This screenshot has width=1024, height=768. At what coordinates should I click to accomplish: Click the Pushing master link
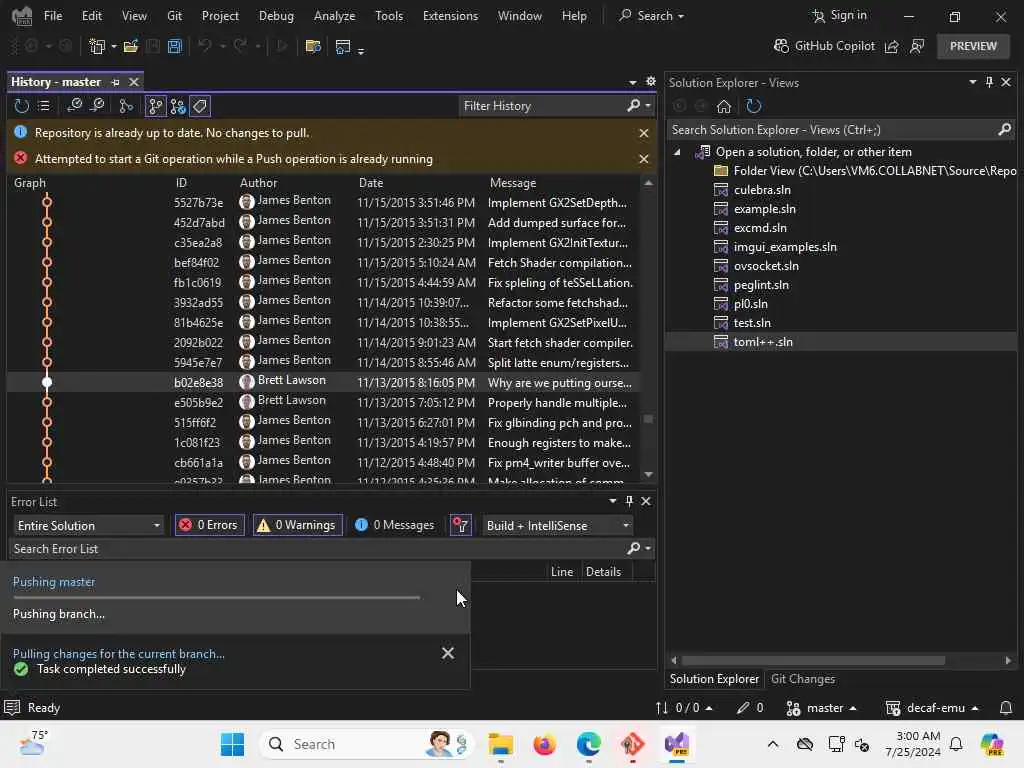click(x=54, y=582)
